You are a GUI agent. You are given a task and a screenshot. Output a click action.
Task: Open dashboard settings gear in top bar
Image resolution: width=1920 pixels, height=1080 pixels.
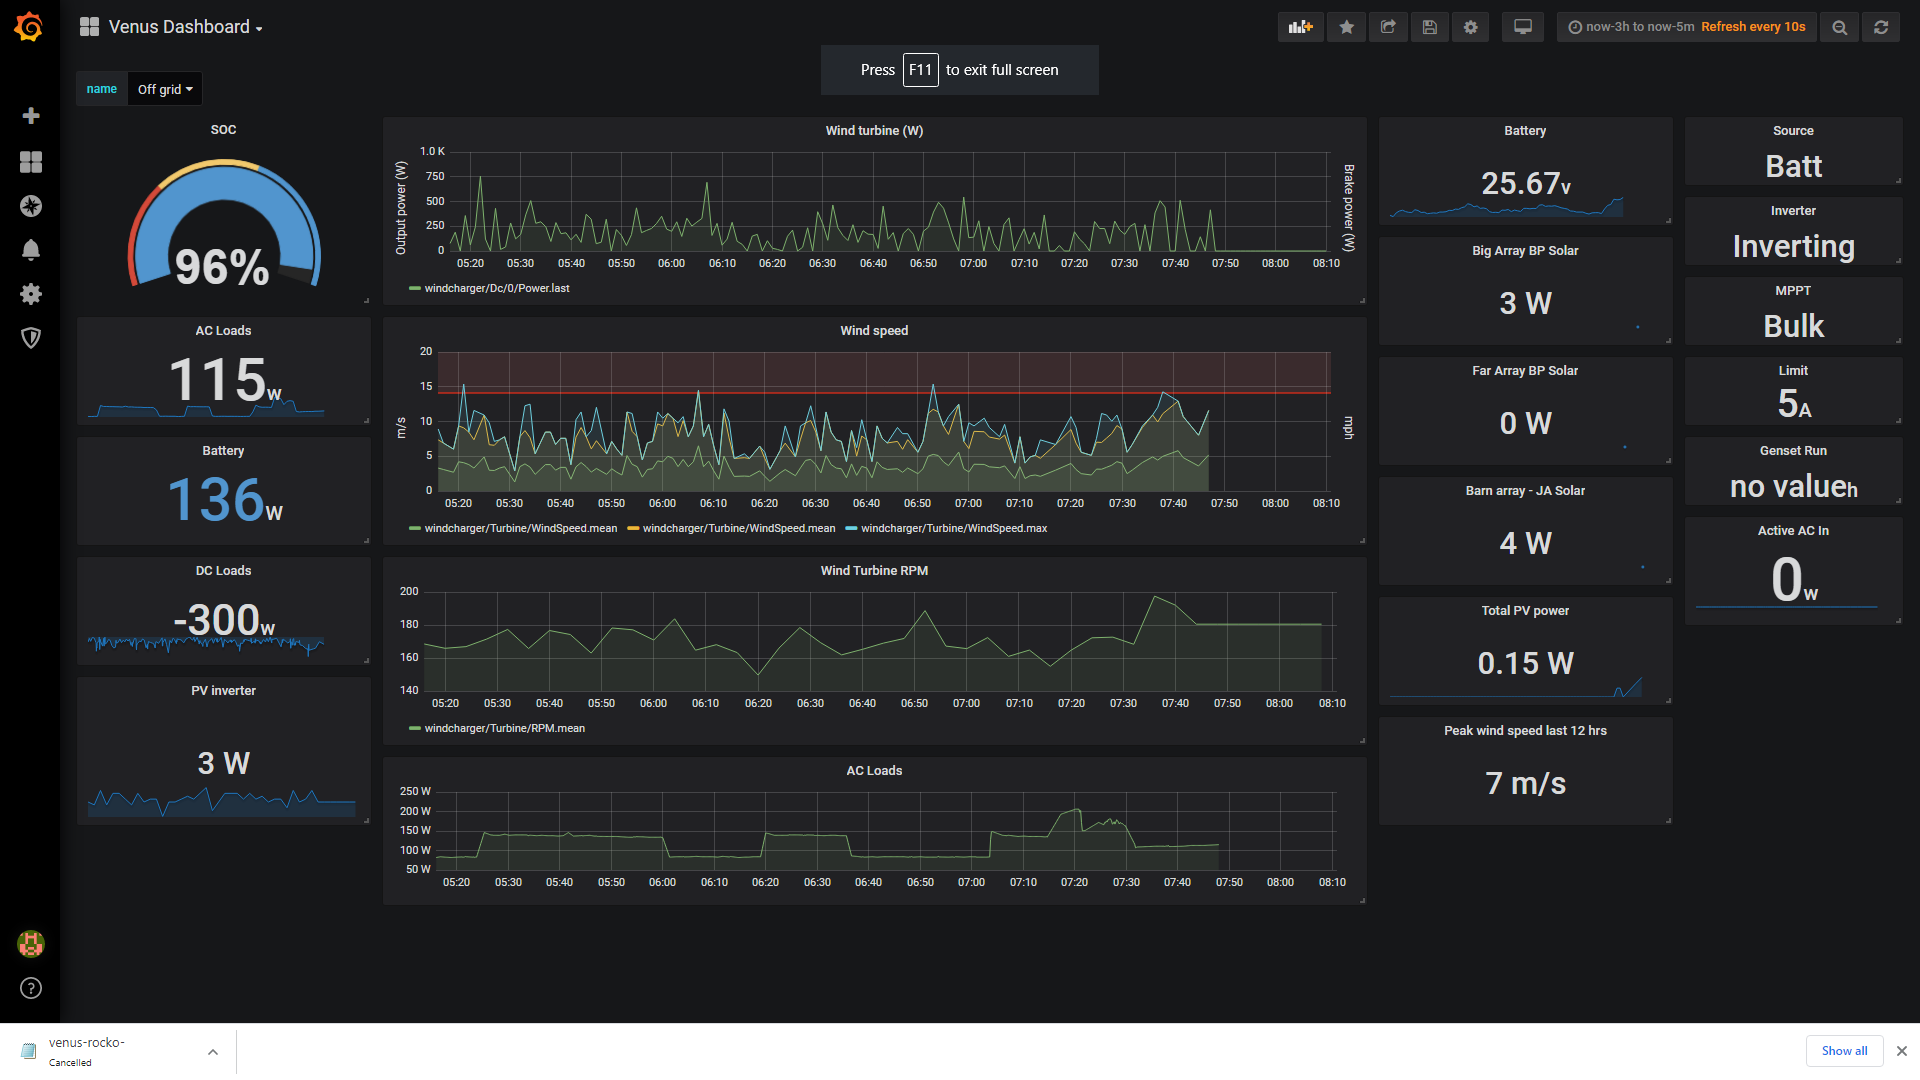[1471, 27]
